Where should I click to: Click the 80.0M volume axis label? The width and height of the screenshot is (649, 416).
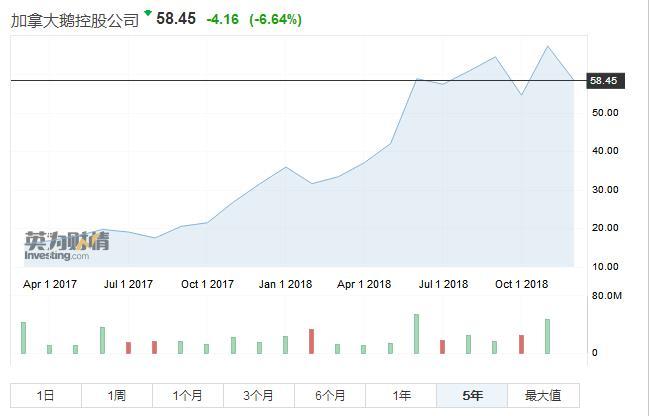point(607,297)
